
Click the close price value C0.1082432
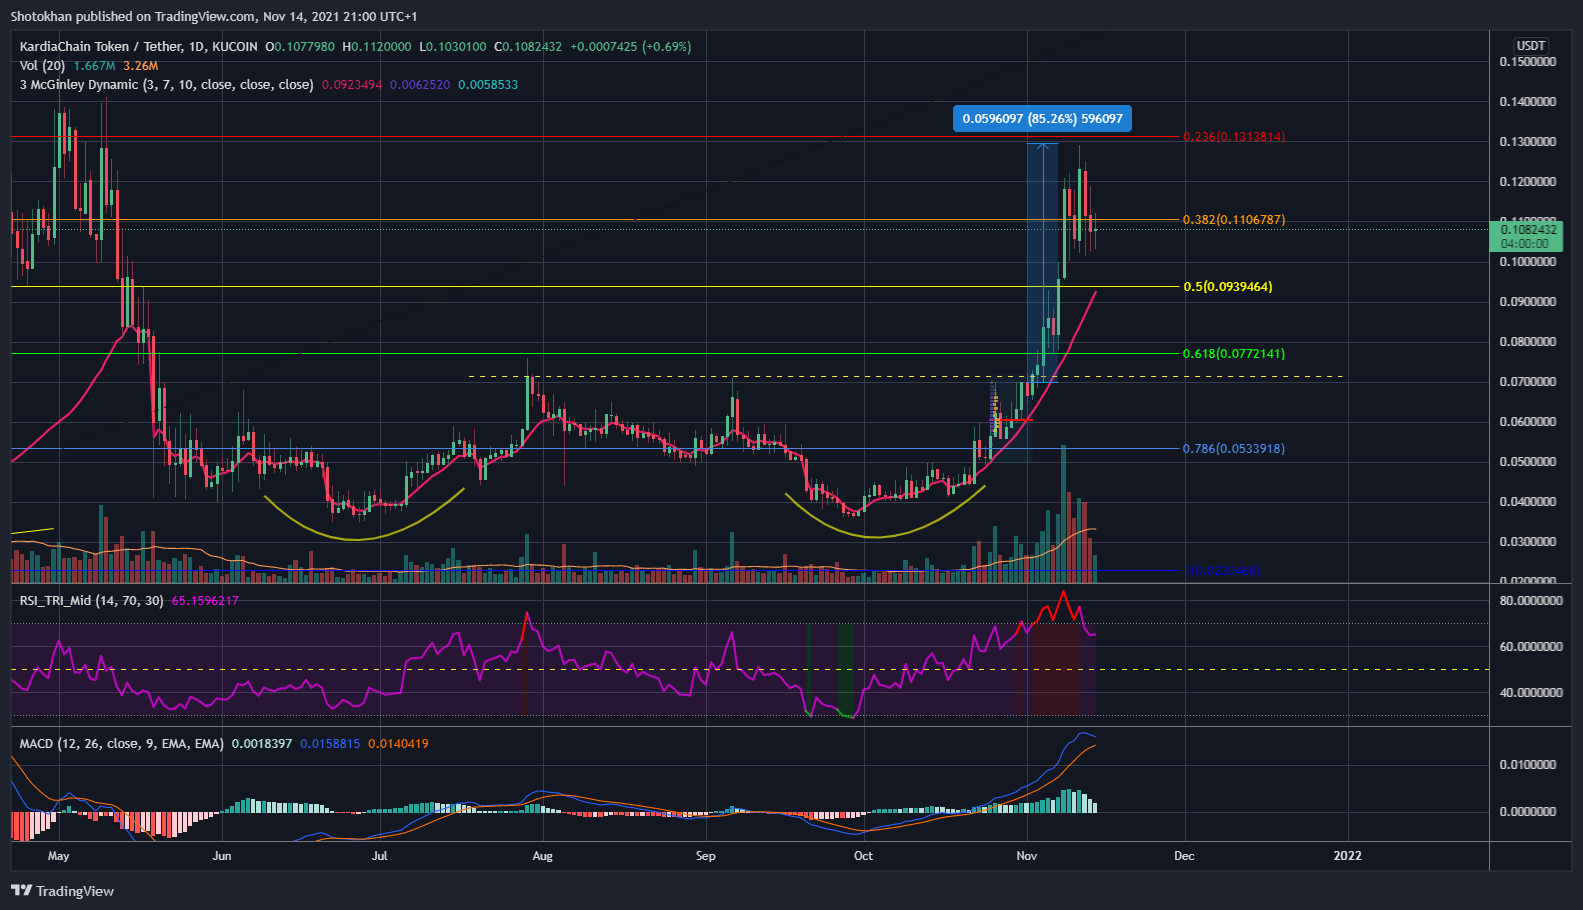(x=528, y=47)
